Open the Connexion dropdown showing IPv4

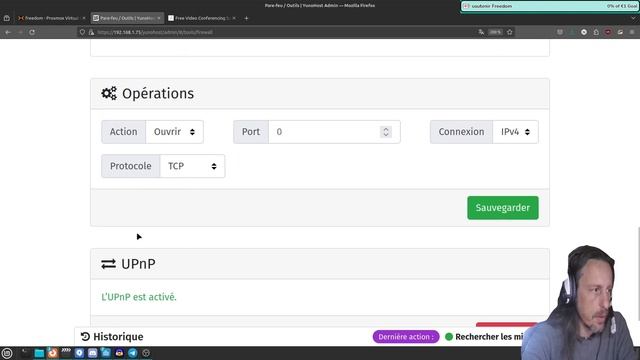(x=515, y=132)
